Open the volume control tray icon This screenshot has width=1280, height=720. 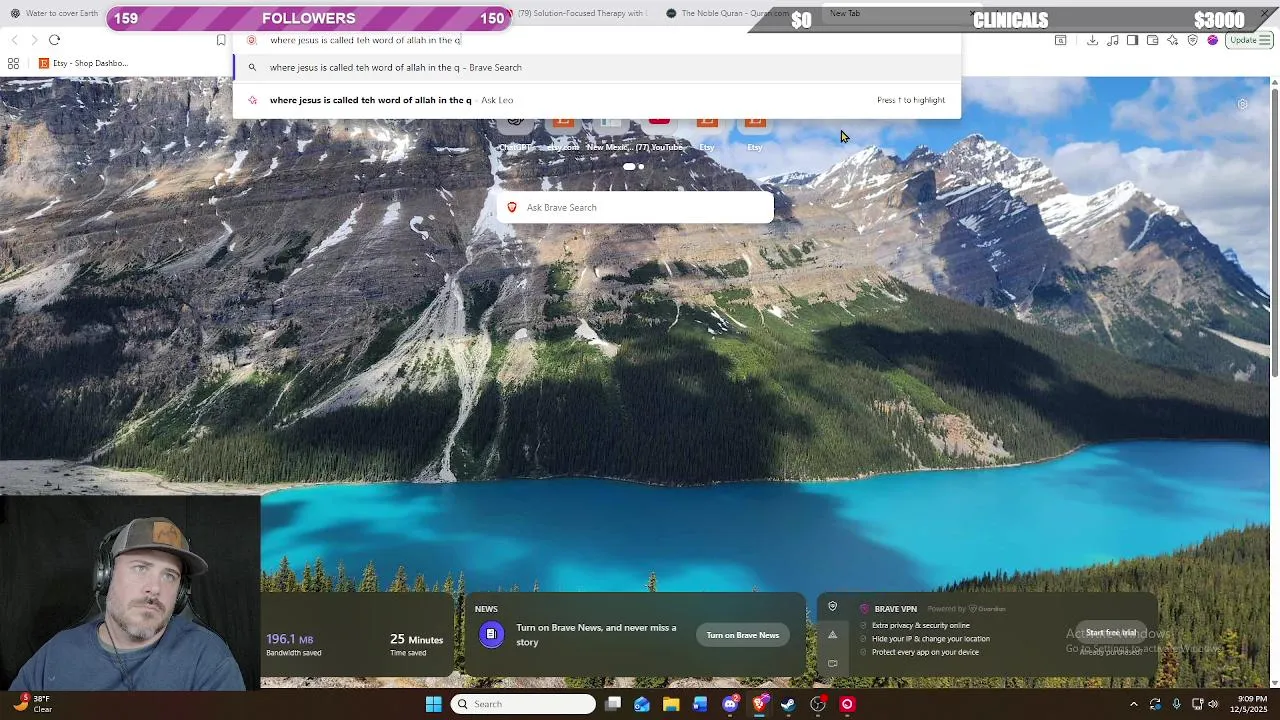(1213, 704)
